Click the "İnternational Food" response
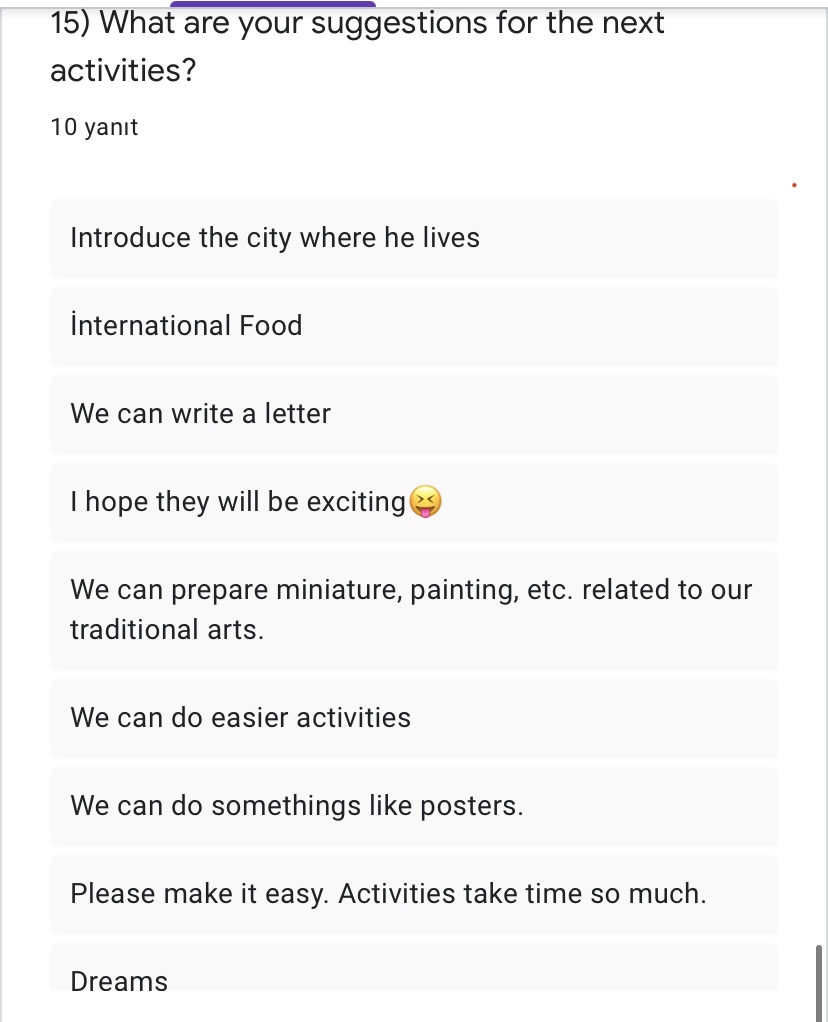Viewport: 828px width, 1022px height. [186, 326]
